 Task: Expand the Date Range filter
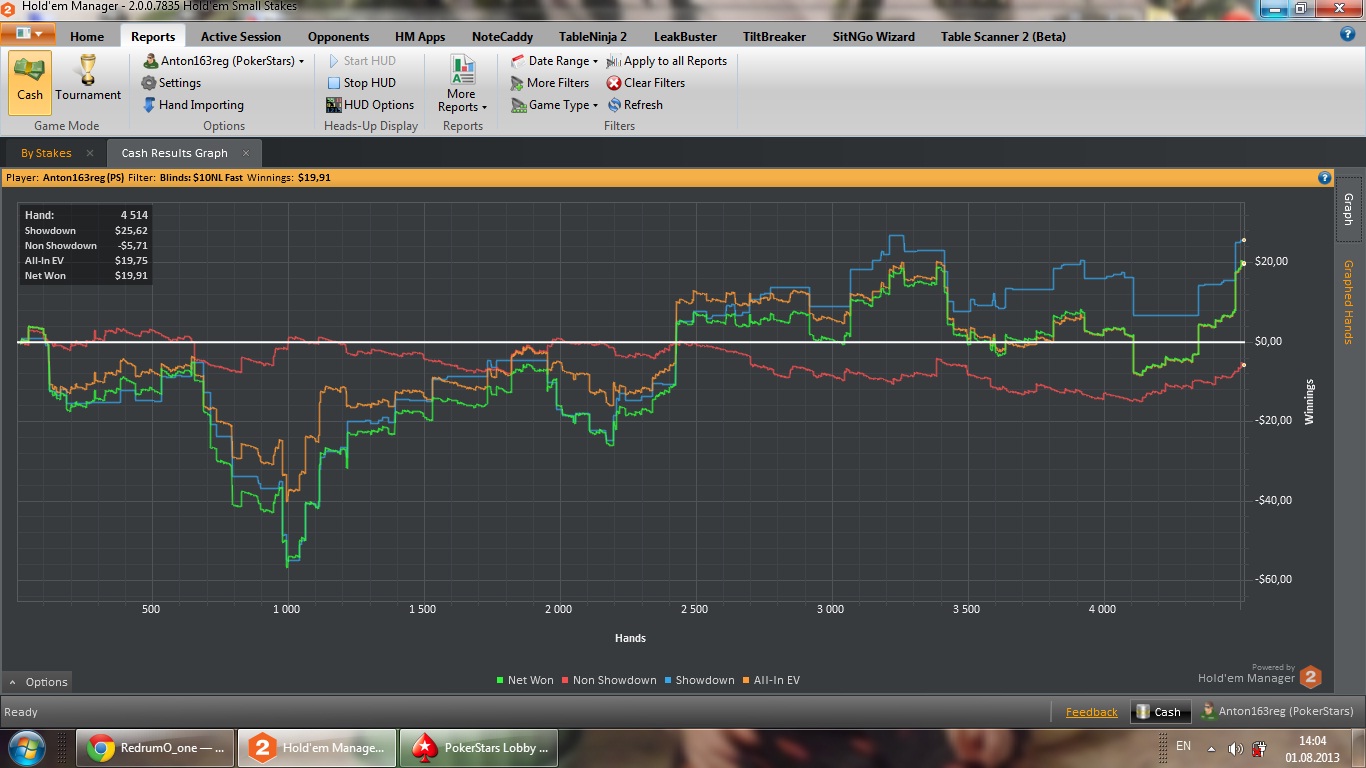point(554,61)
